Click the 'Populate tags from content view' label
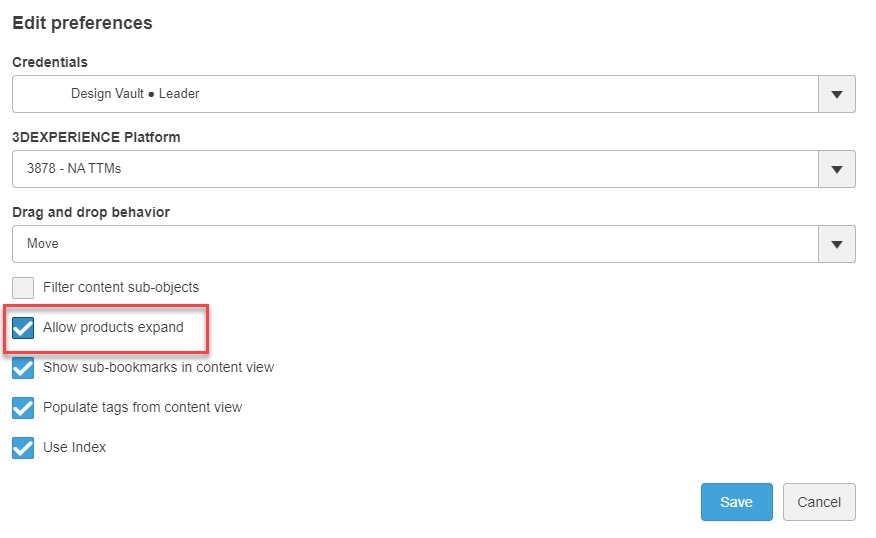876x538 pixels. coord(142,408)
